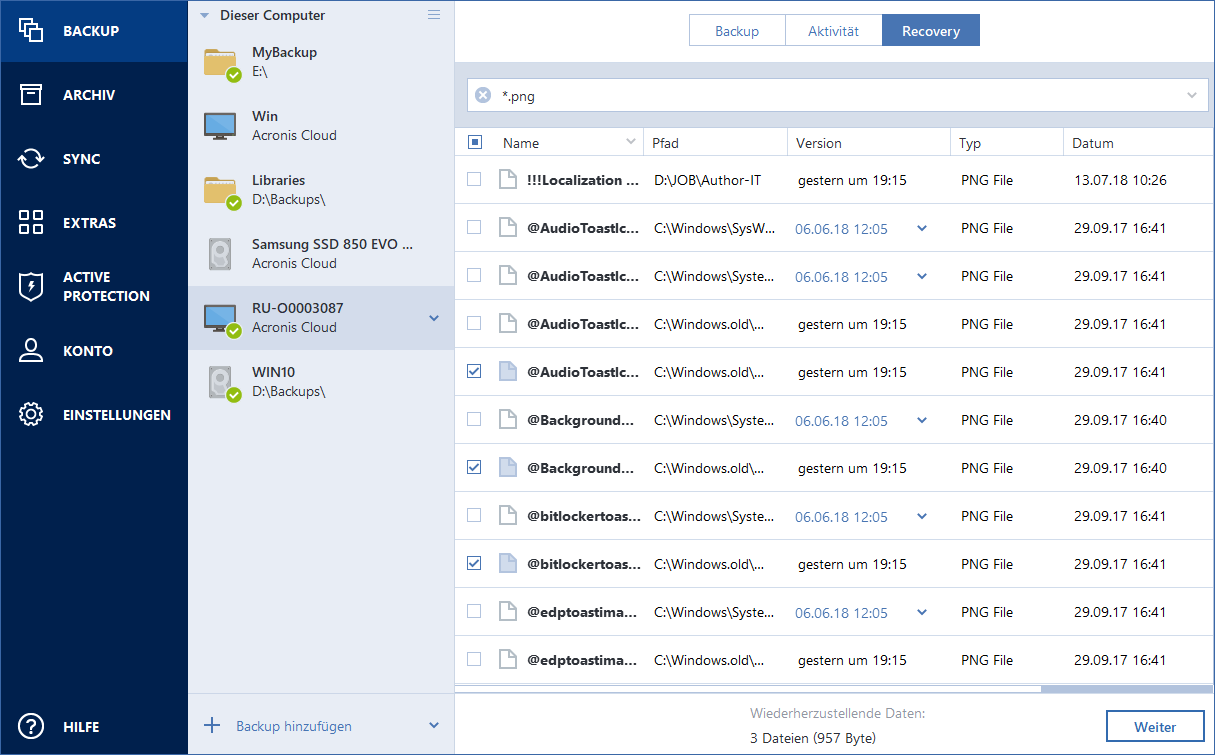
Task: Switch to the Aktivität tab
Action: pyautogui.click(x=833, y=31)
